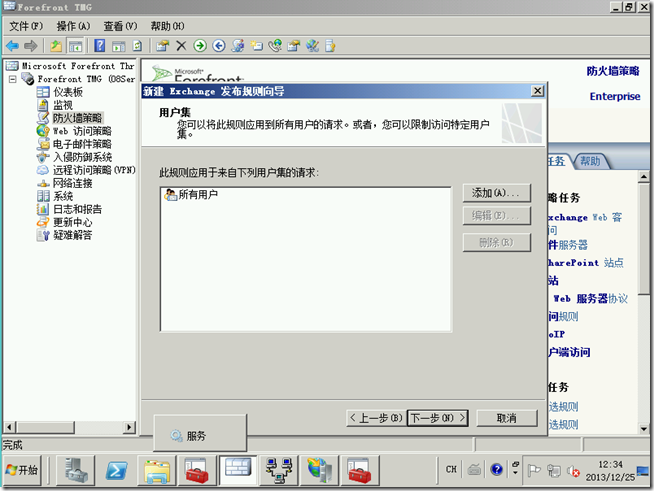Click the firewall brick-wall taskbar icon

[x=238, y=470]
